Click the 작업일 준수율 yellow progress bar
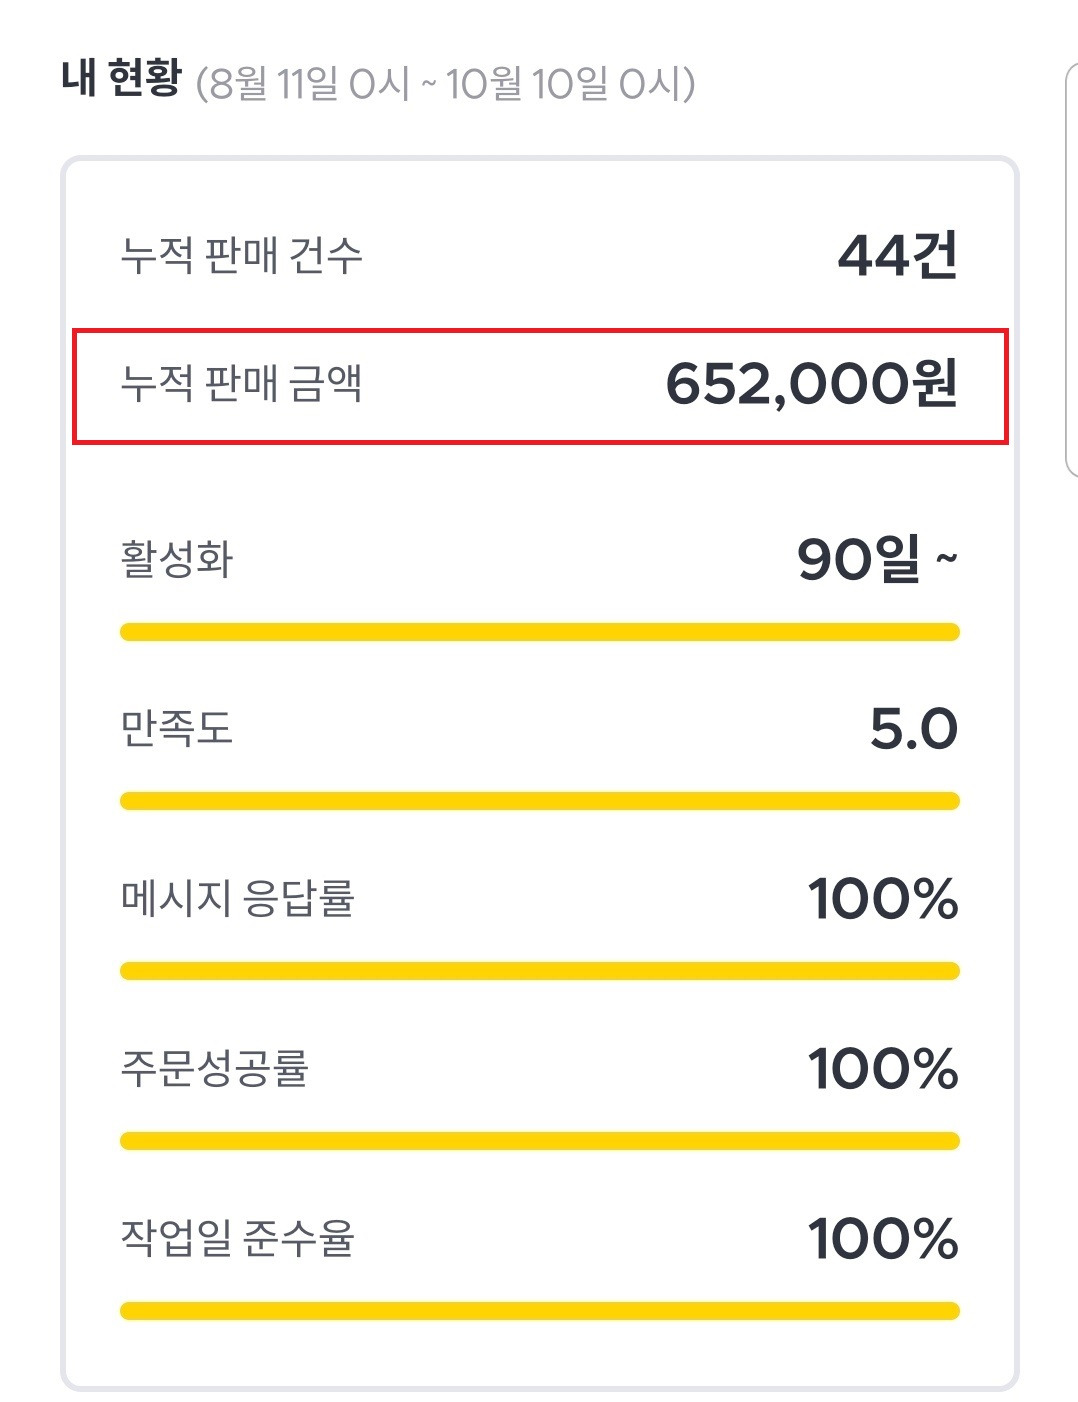Viewport: 1078px width, 1402px height. click(540, 1311)
